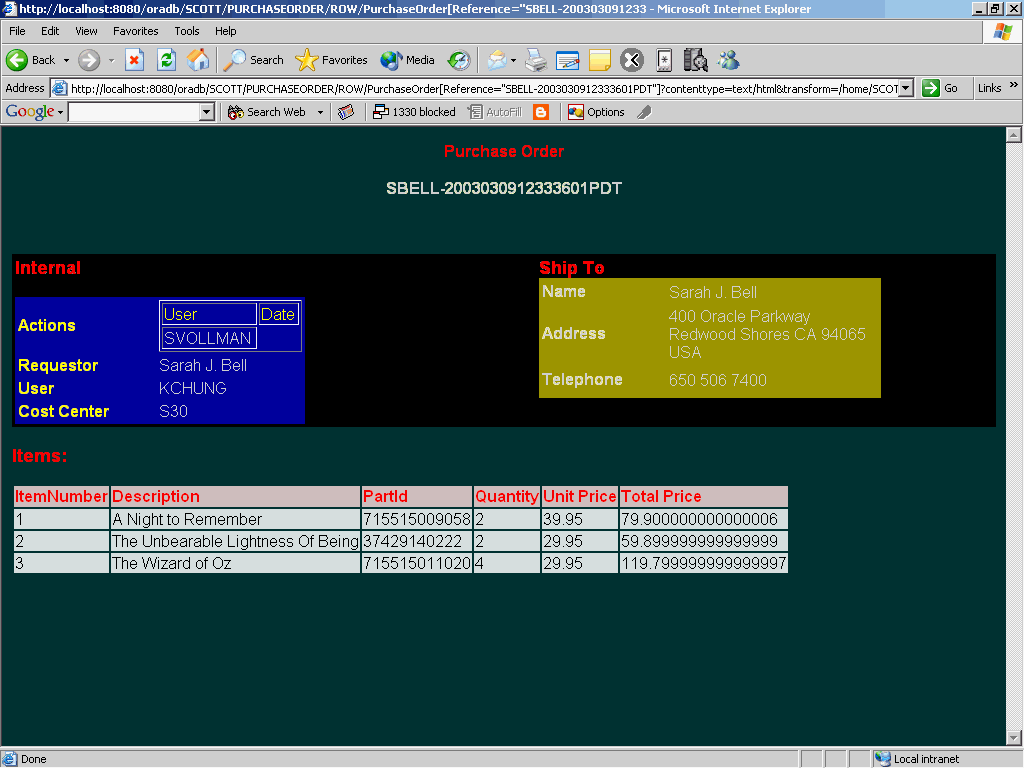The image size is (1024, 768).
Task: View browsing History
Action: coord(458,60)
